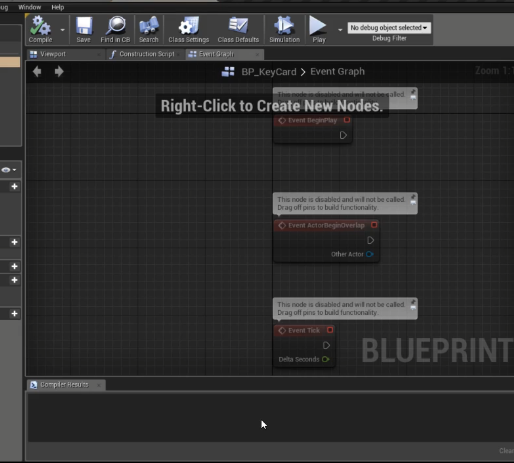The height and width of the screenshot is (463, 514).
Task: Click ActorBeginOverlap execution output pin
Action: coord(370,240)
